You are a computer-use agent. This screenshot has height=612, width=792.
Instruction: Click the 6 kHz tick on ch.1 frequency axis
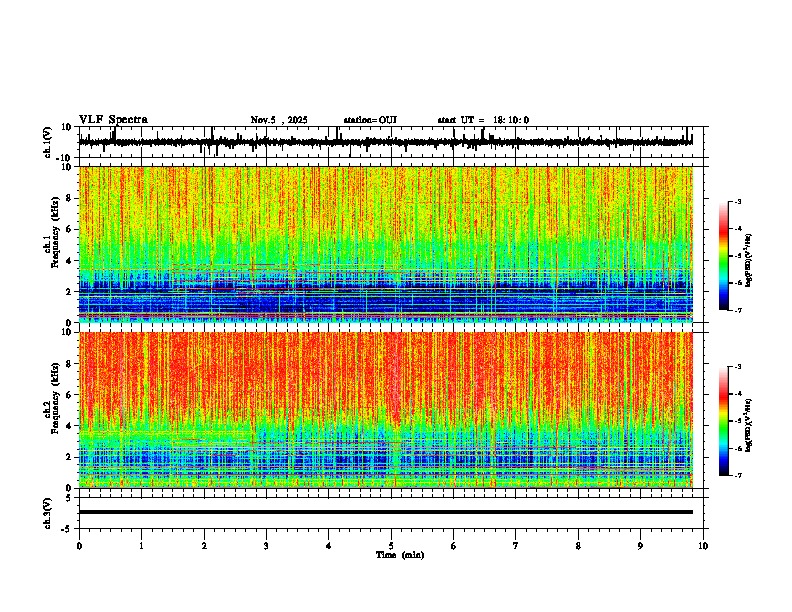(x=70, y=229)
